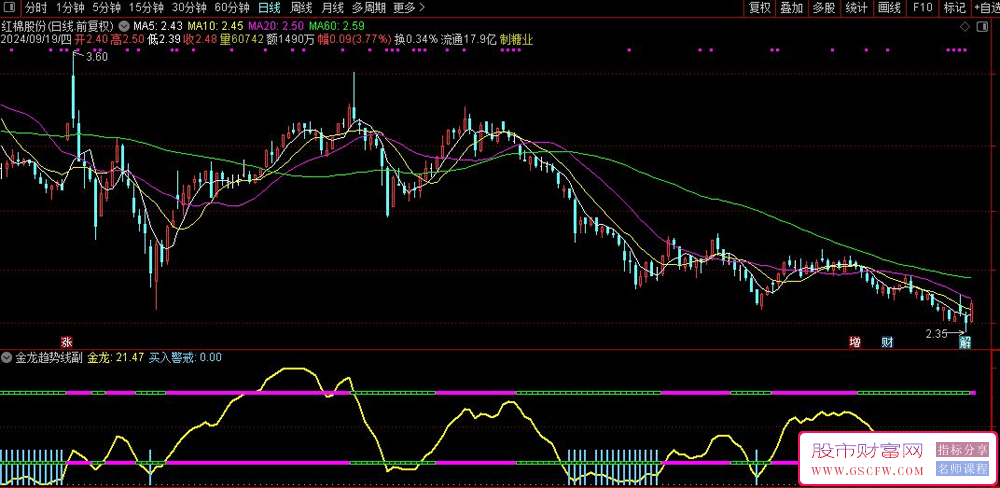Viewport: 1000px width, 488px height.
Task: Select the 1分钟 period
Action: [70, 8]
